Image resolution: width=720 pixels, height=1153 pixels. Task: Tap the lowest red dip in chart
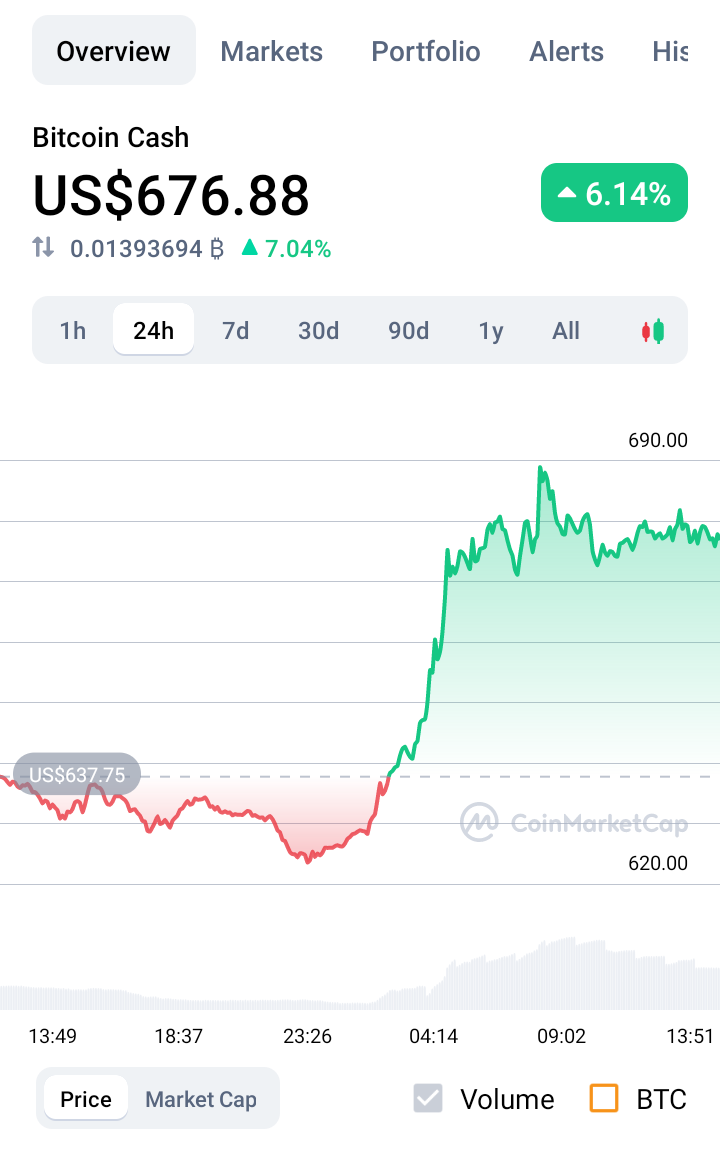[x=308, y=861]
